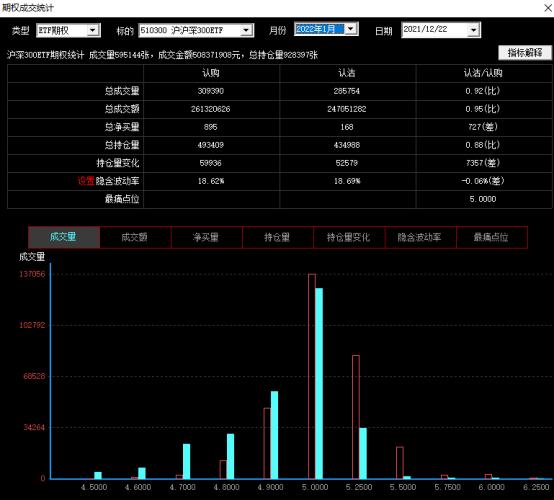Click the 727(差) difference cell
The height and width of the screenshot is (500, 554).
click(483, 127)
